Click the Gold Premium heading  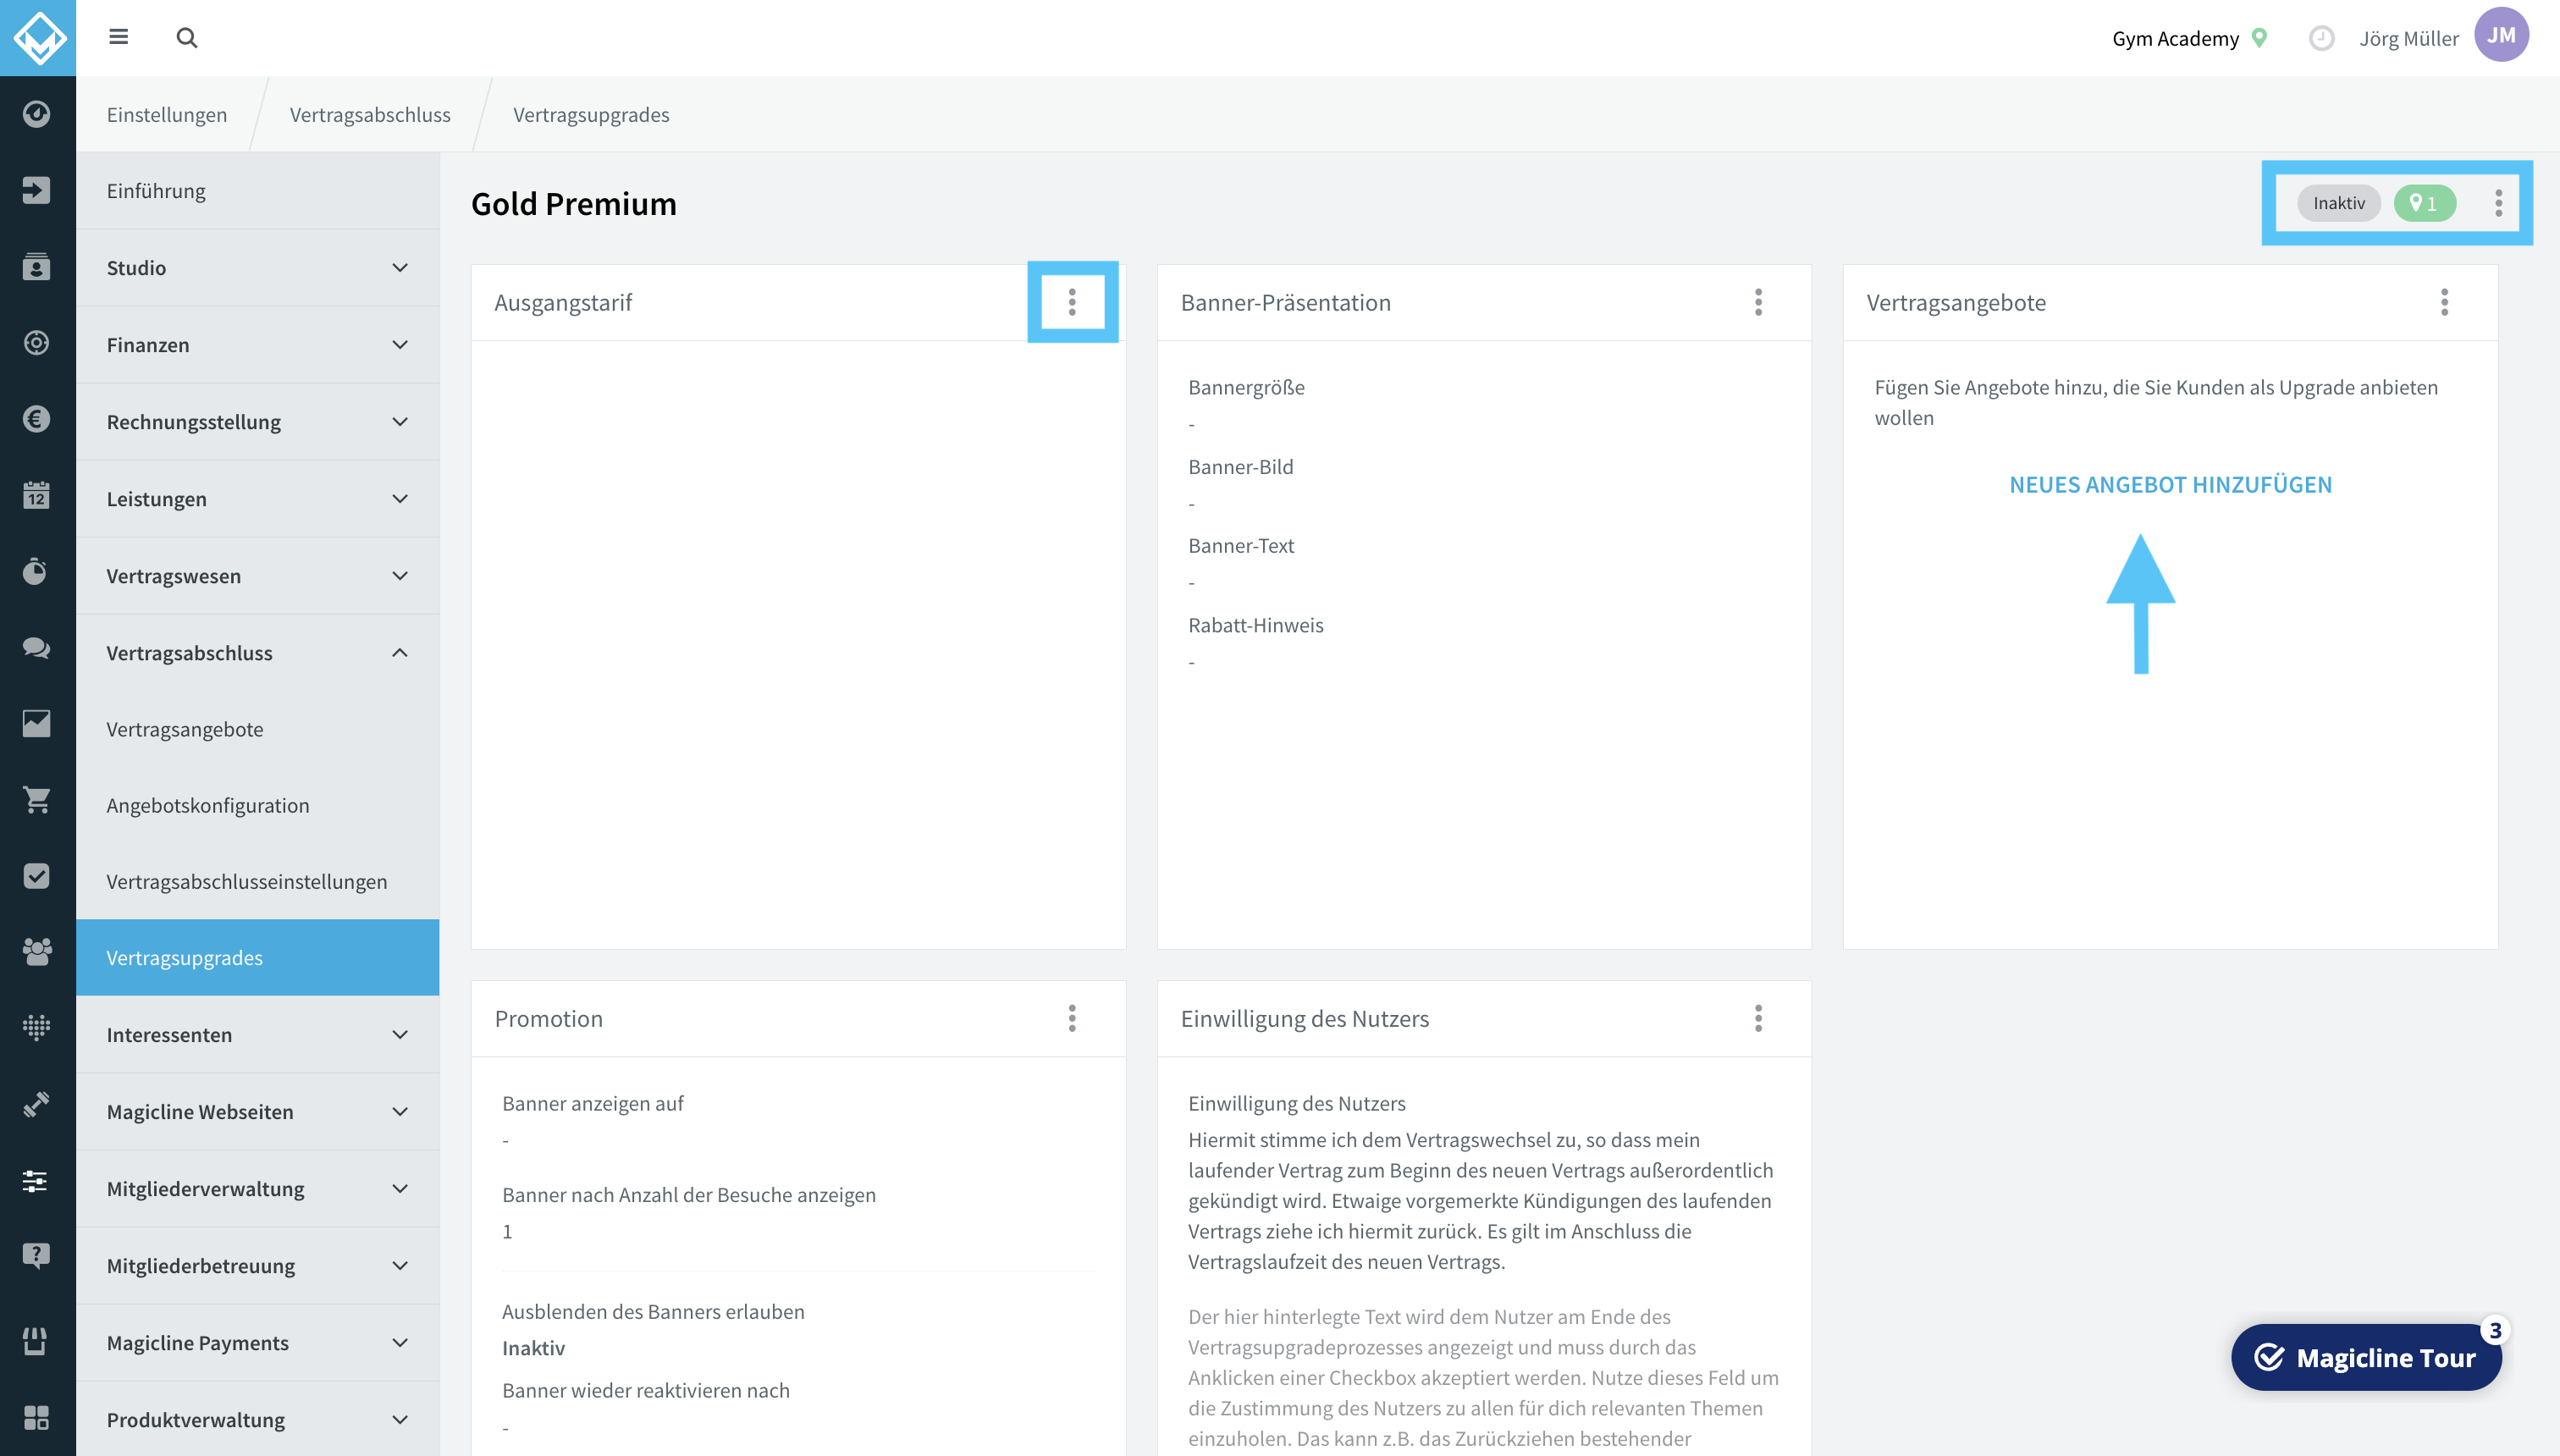point(574,203)
